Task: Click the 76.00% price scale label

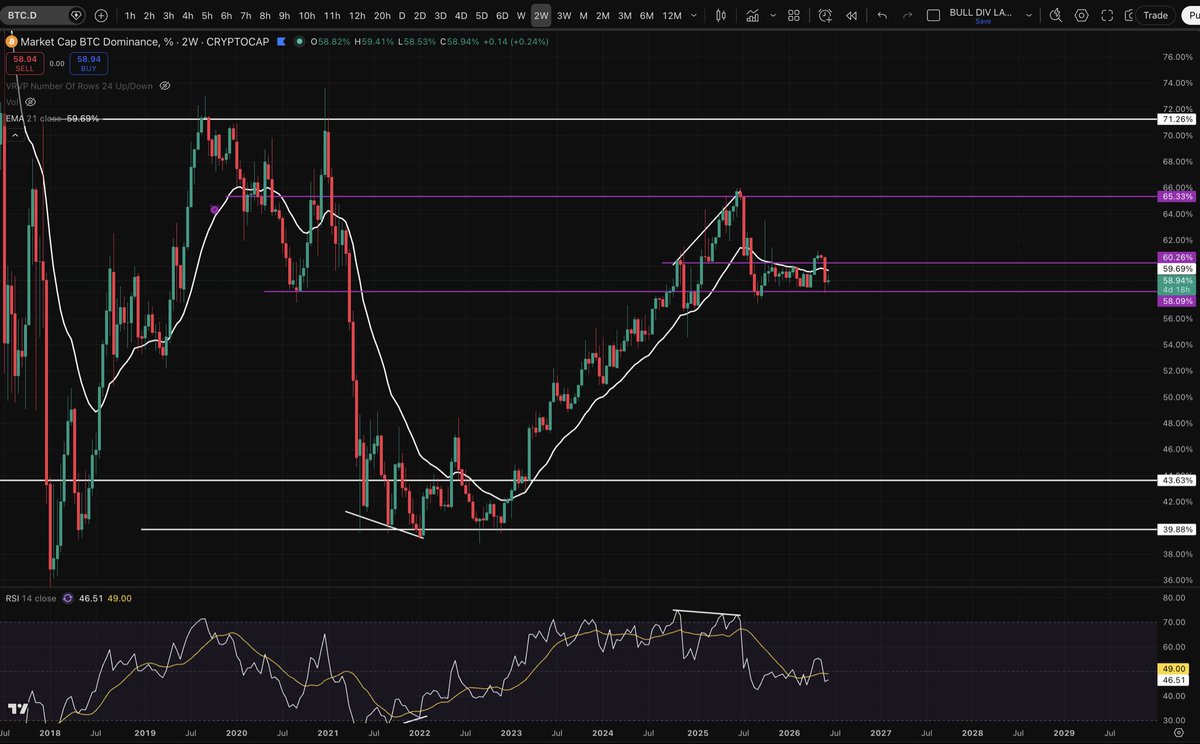Action: coord(1178,57)
